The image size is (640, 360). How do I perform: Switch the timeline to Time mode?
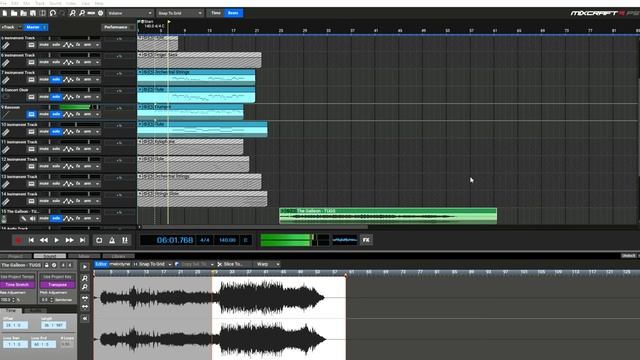point(216,13)
